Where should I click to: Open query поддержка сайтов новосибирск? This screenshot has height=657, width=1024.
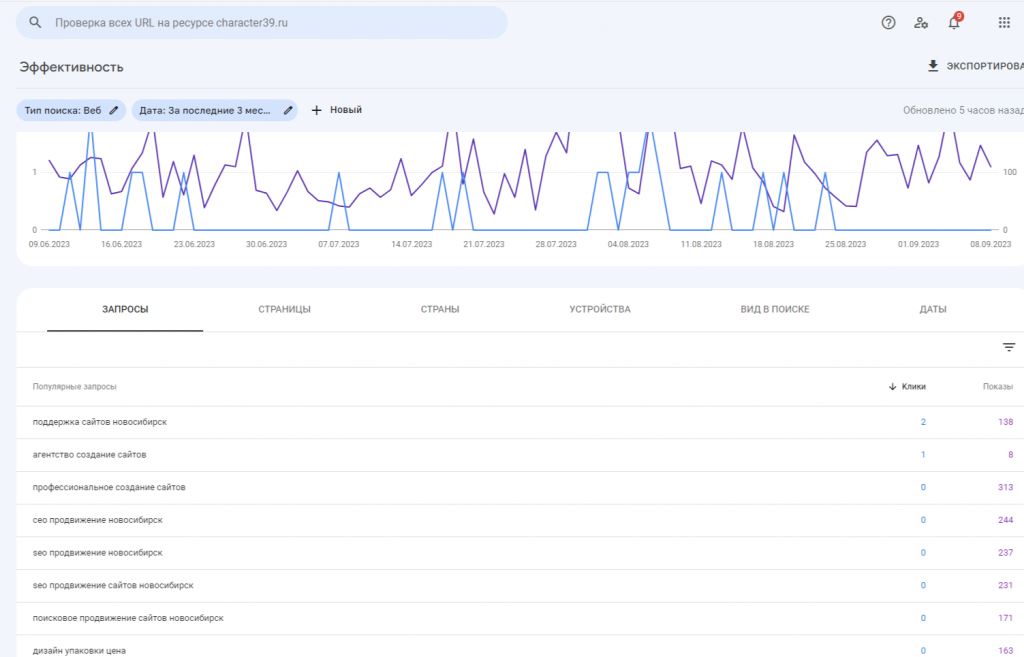pyautogui.click(x=100, y=422)
